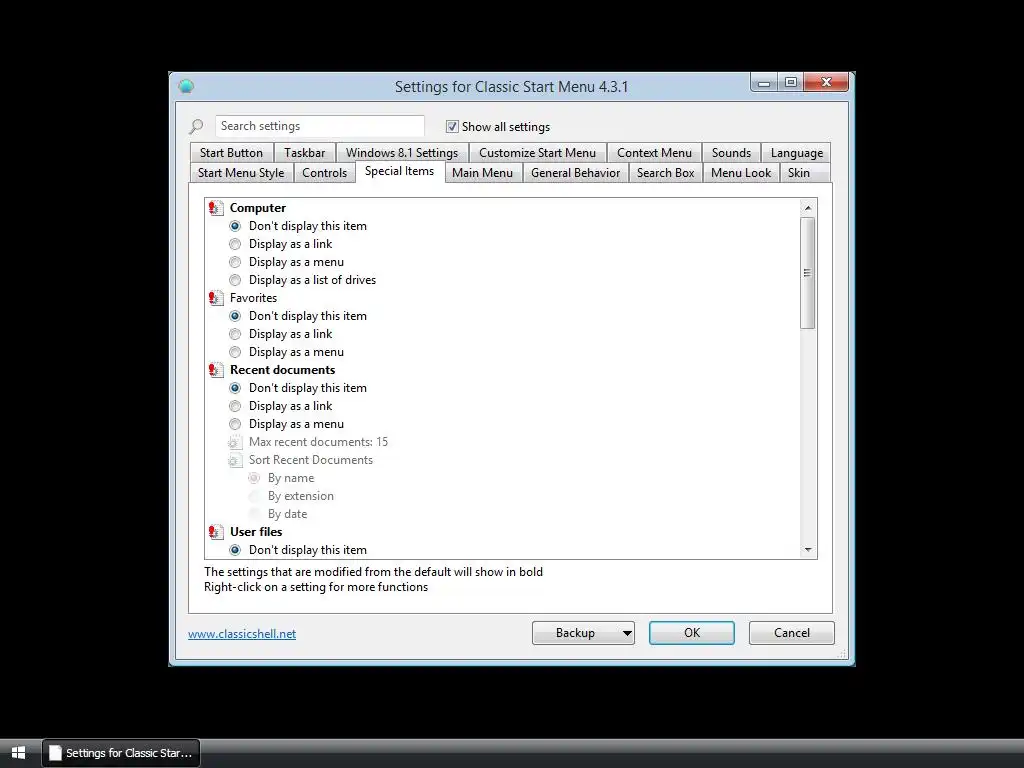Click the scrollbar down arrow
The image size is (1024, 768).
(x=808, y=550)
